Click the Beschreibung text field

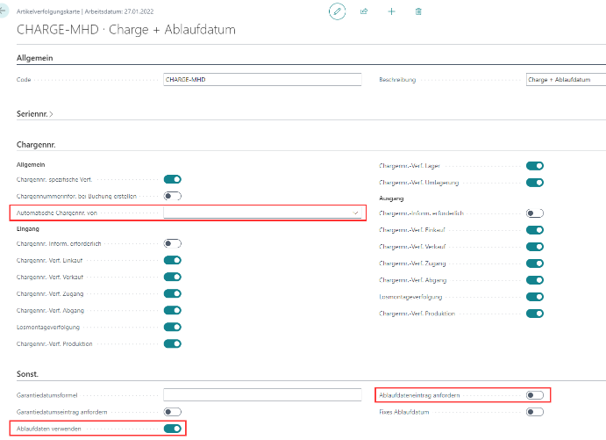click(x=564, y=78)
